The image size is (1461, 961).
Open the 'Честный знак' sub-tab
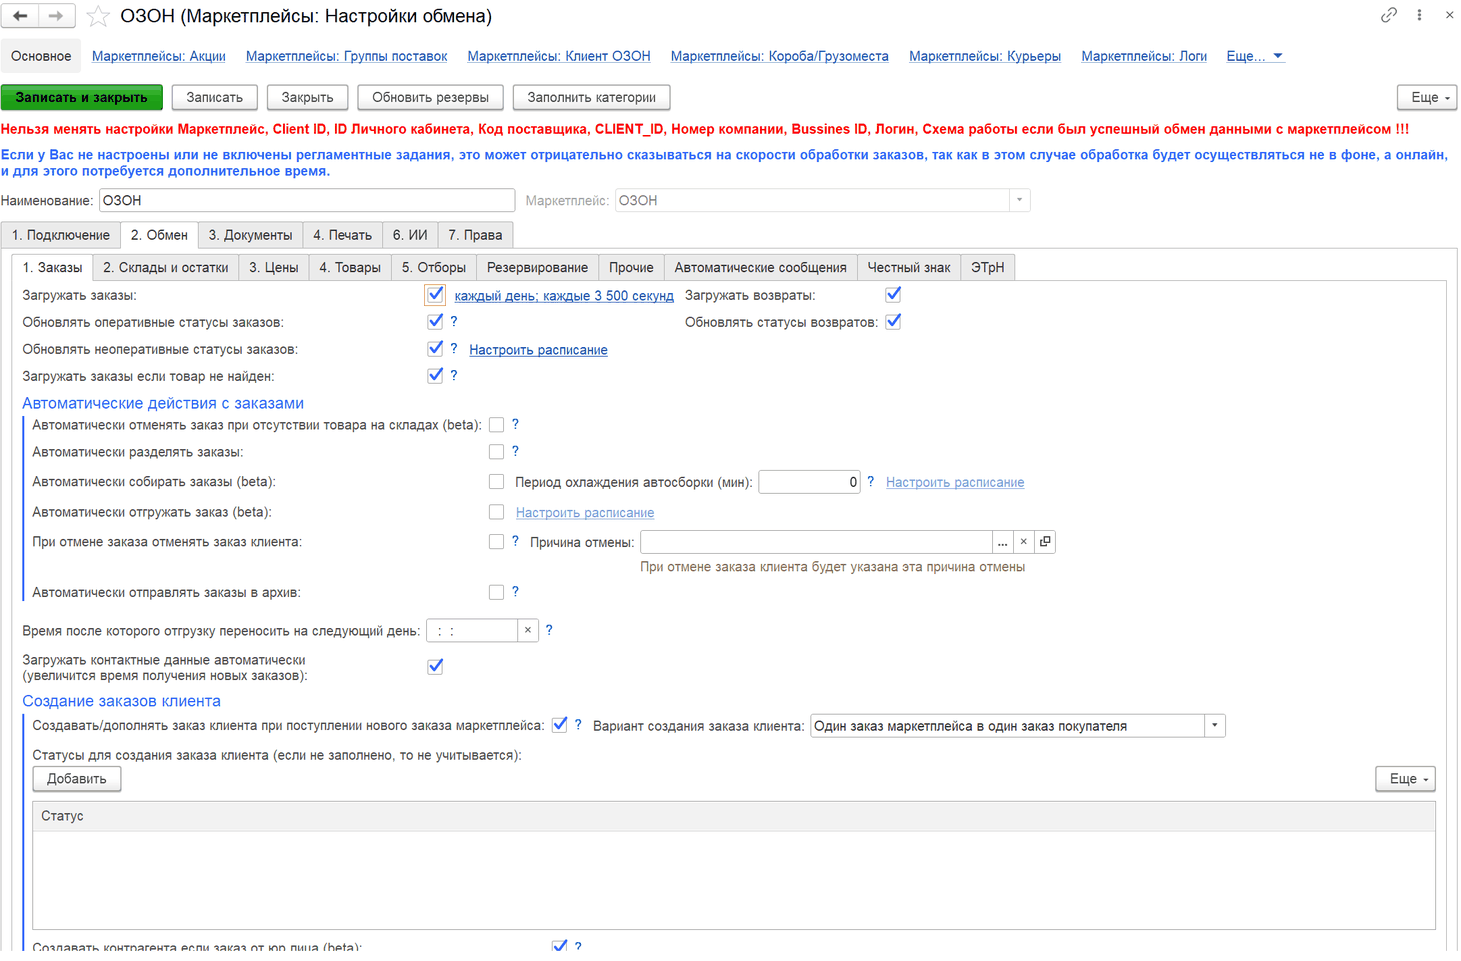coord(908,267)
